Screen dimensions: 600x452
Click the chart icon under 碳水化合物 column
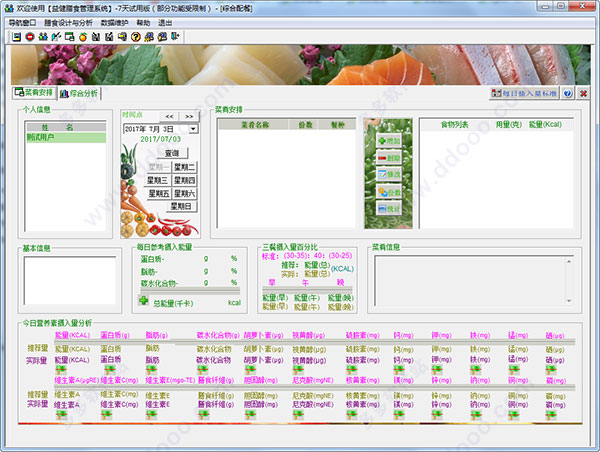pyautogui.click(x=203, y=370)
